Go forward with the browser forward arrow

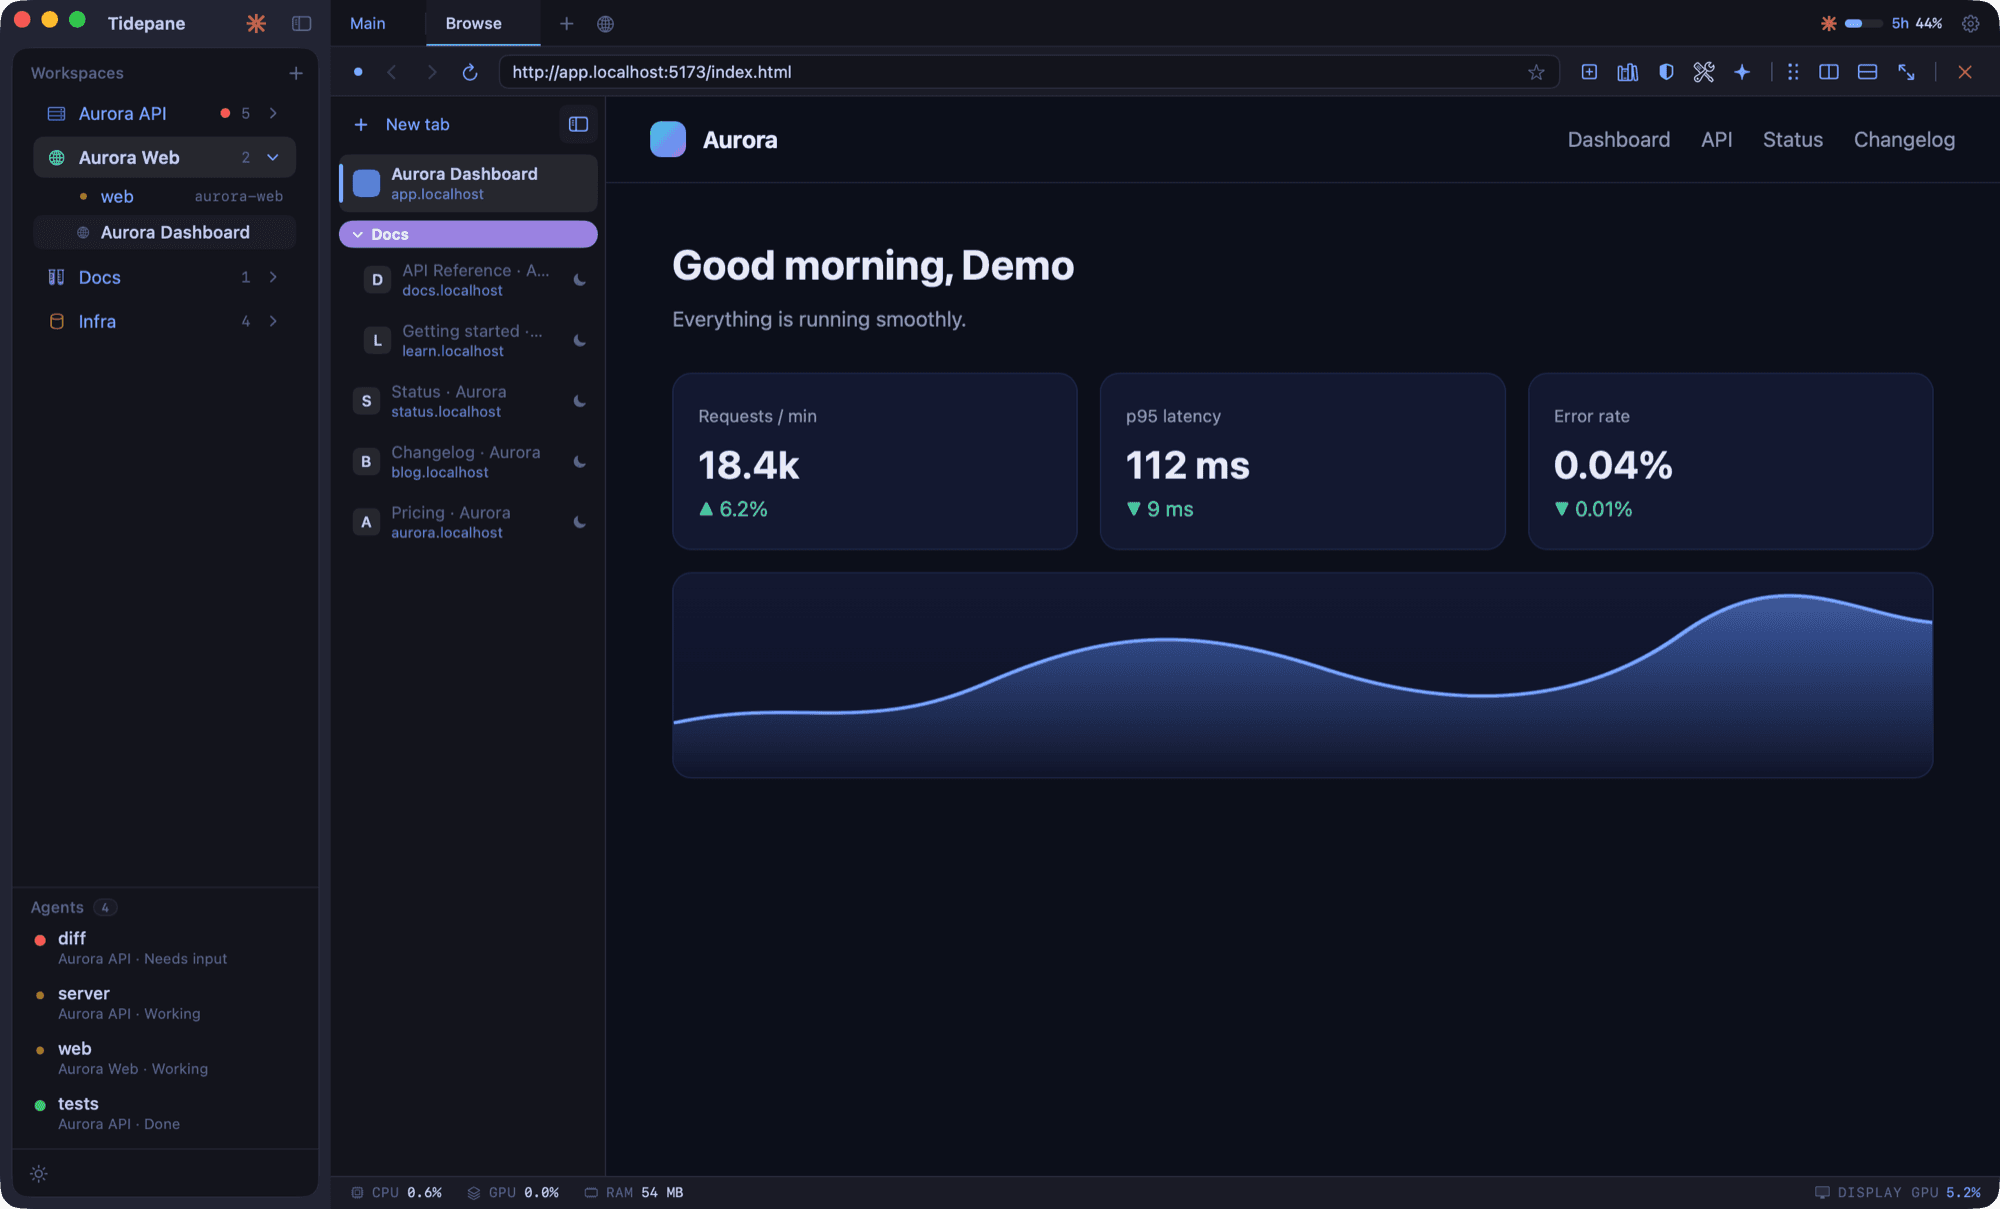(x=431, y=72)
